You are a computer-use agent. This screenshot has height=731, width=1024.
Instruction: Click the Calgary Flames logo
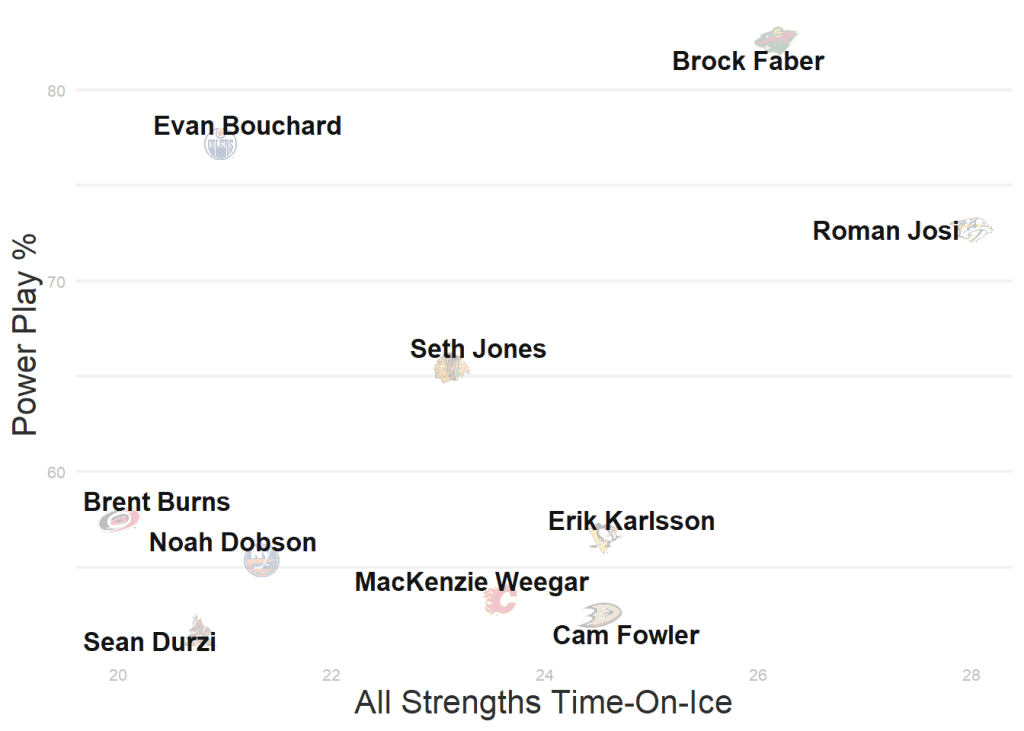[x=499, y=601]
